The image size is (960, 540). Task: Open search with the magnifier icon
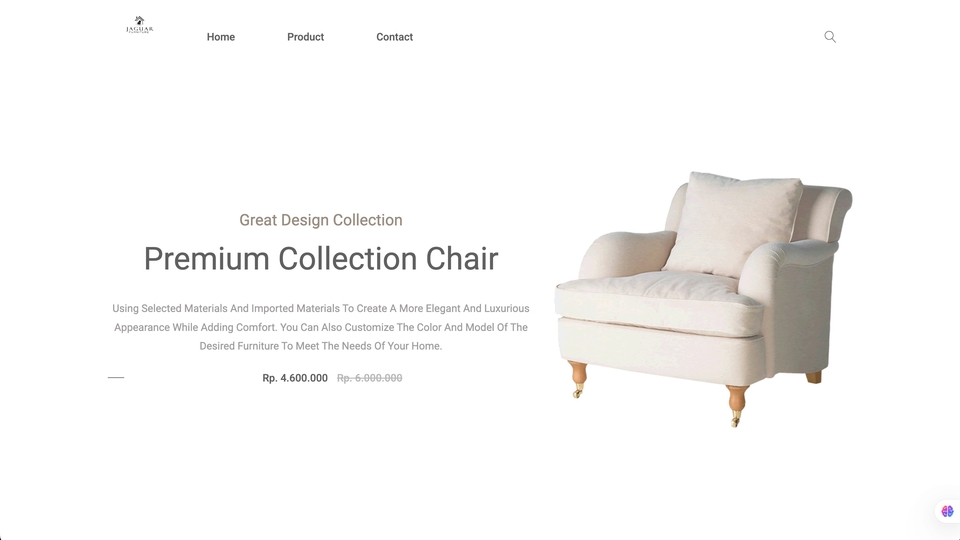(830, 37)
